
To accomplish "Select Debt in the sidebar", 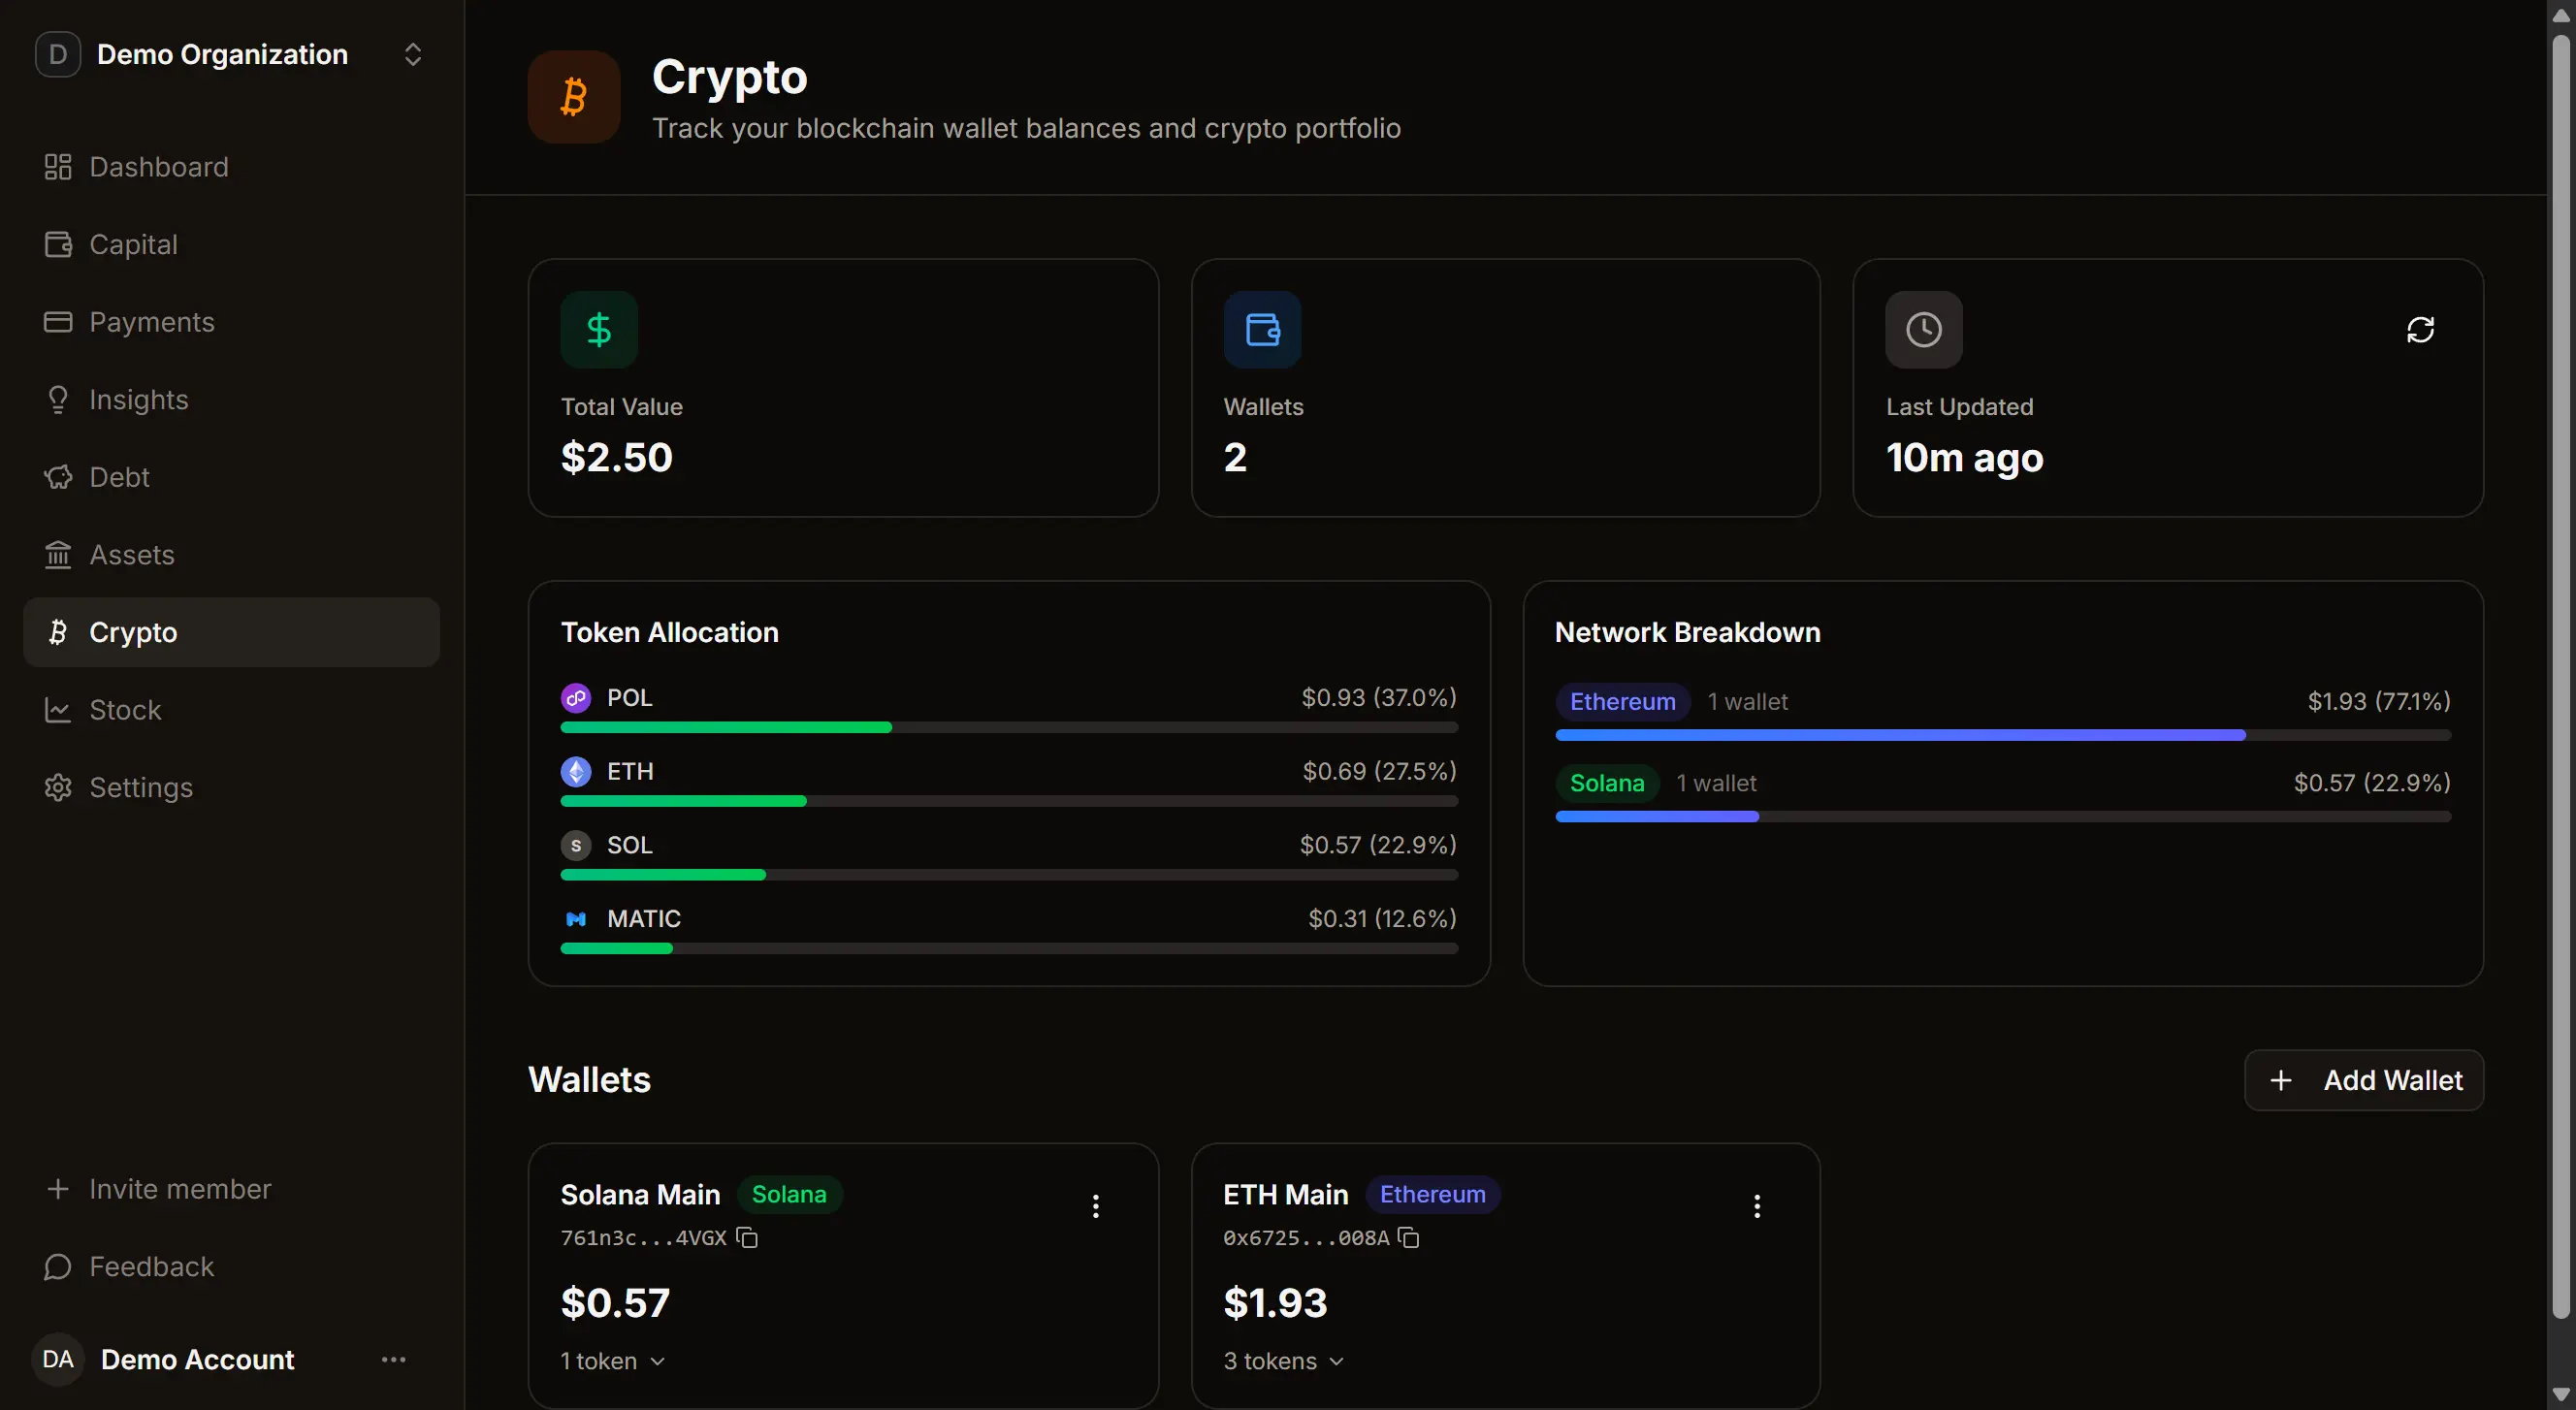I will 231,477.
